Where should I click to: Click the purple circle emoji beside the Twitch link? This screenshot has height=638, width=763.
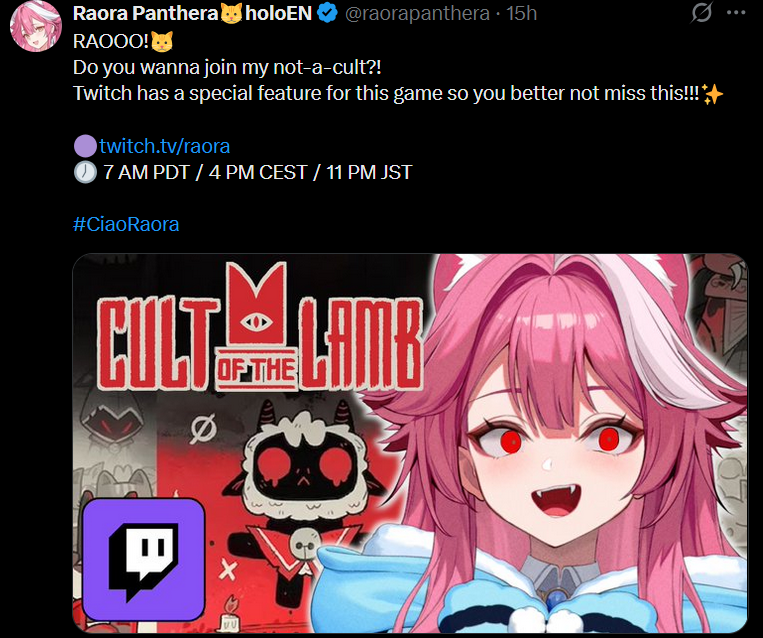click(85, 146)
